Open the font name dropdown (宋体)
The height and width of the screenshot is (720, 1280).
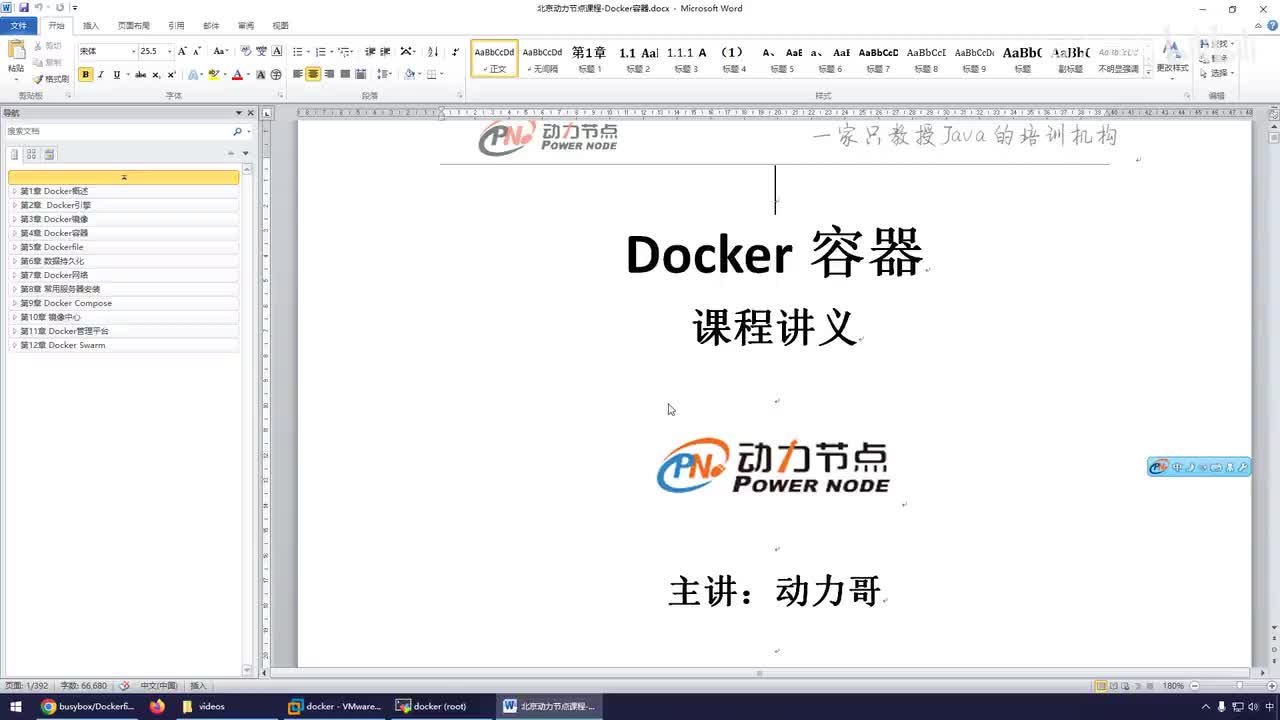pos(133,51)
